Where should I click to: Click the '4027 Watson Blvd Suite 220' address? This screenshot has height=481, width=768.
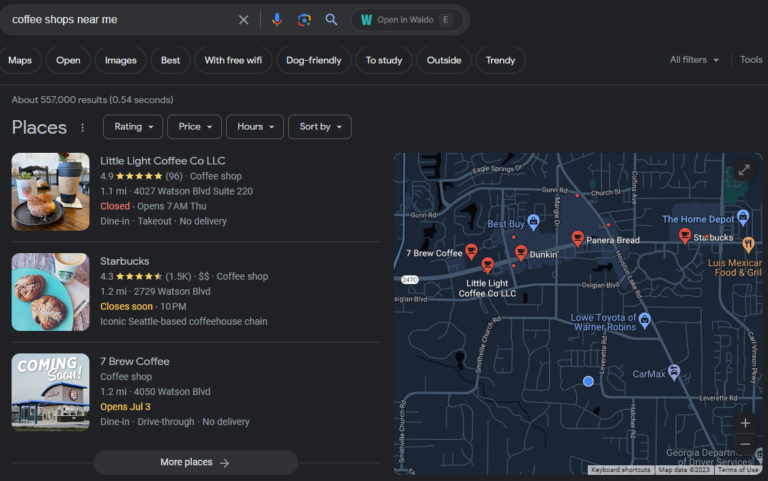(193, 192)
